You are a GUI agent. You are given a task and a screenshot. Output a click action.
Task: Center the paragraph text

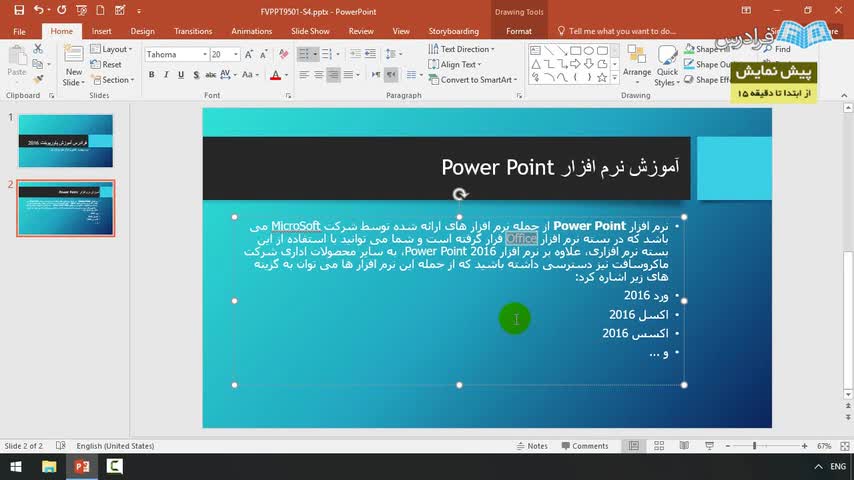tap(319, 75)
